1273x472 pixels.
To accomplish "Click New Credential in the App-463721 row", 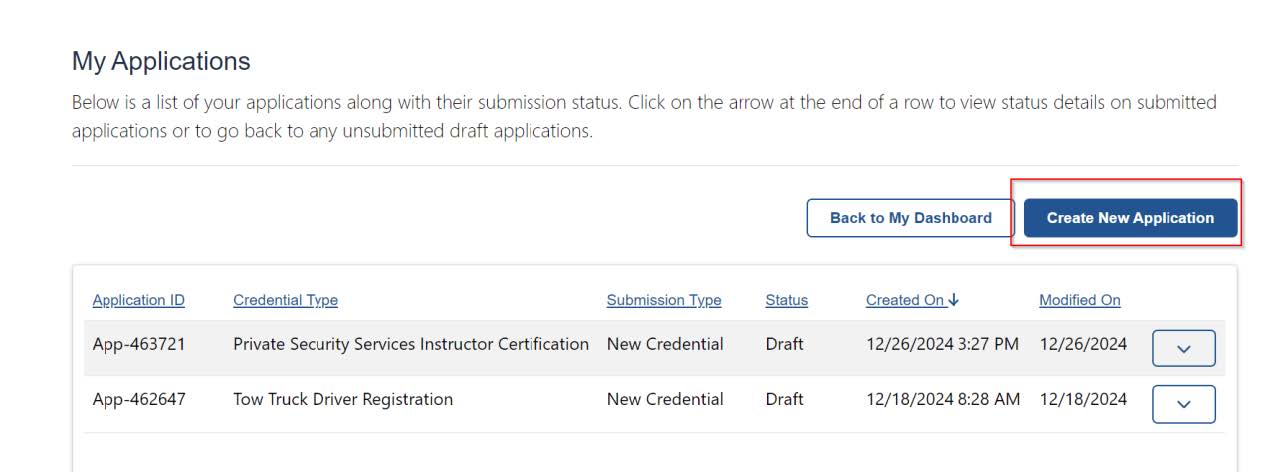I will coord(664,344).
